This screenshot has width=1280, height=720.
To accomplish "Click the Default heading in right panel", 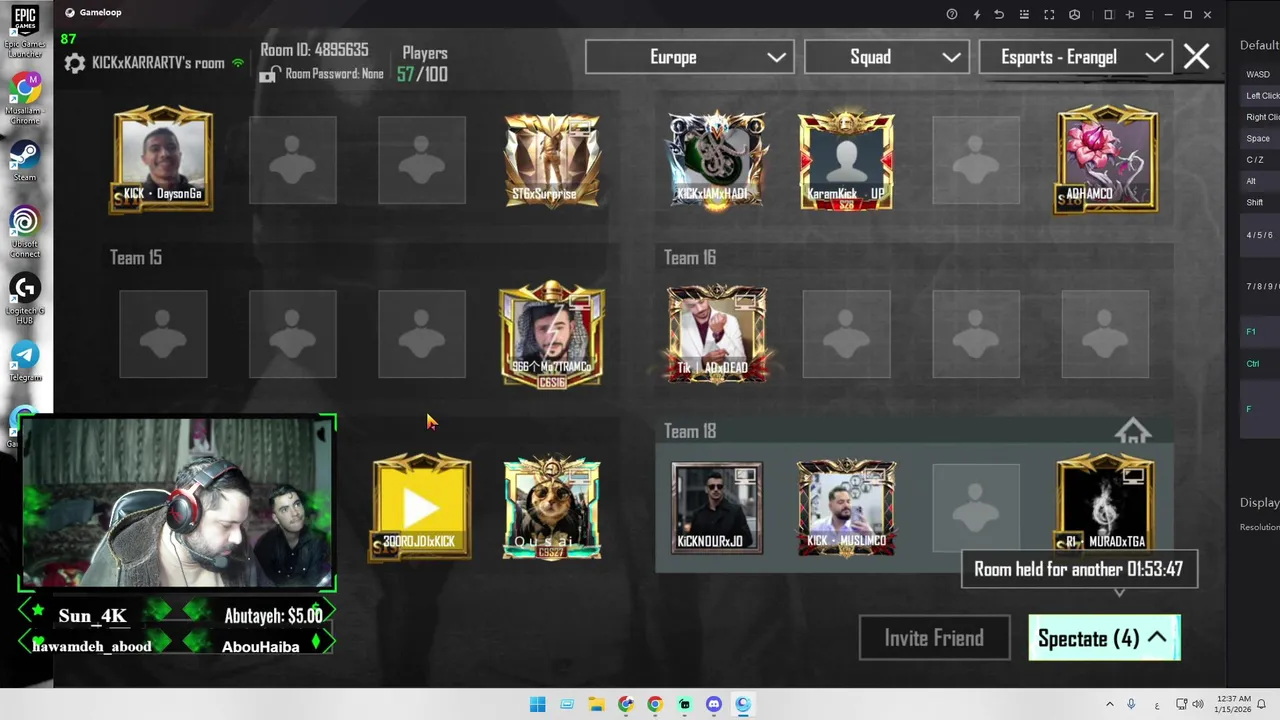I will (x=1259, y=45).
